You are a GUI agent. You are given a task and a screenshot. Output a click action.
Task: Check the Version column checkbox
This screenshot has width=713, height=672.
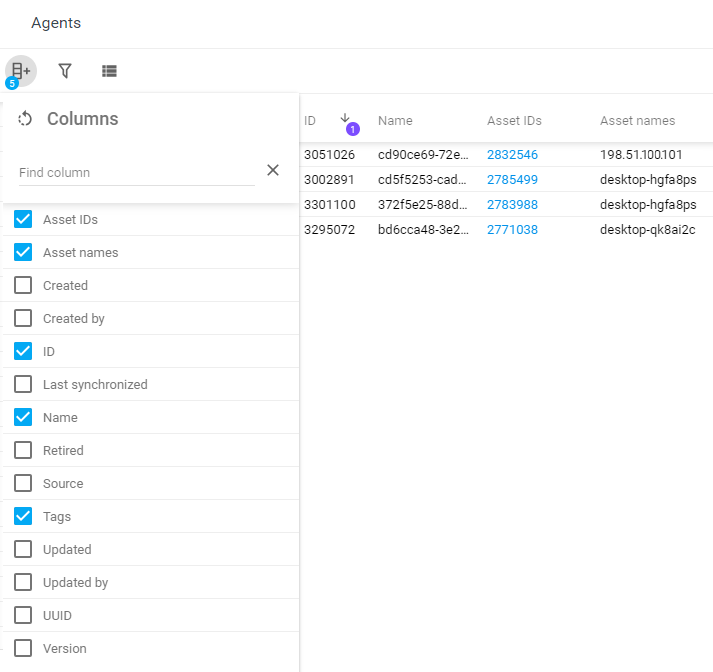point(23,648)
